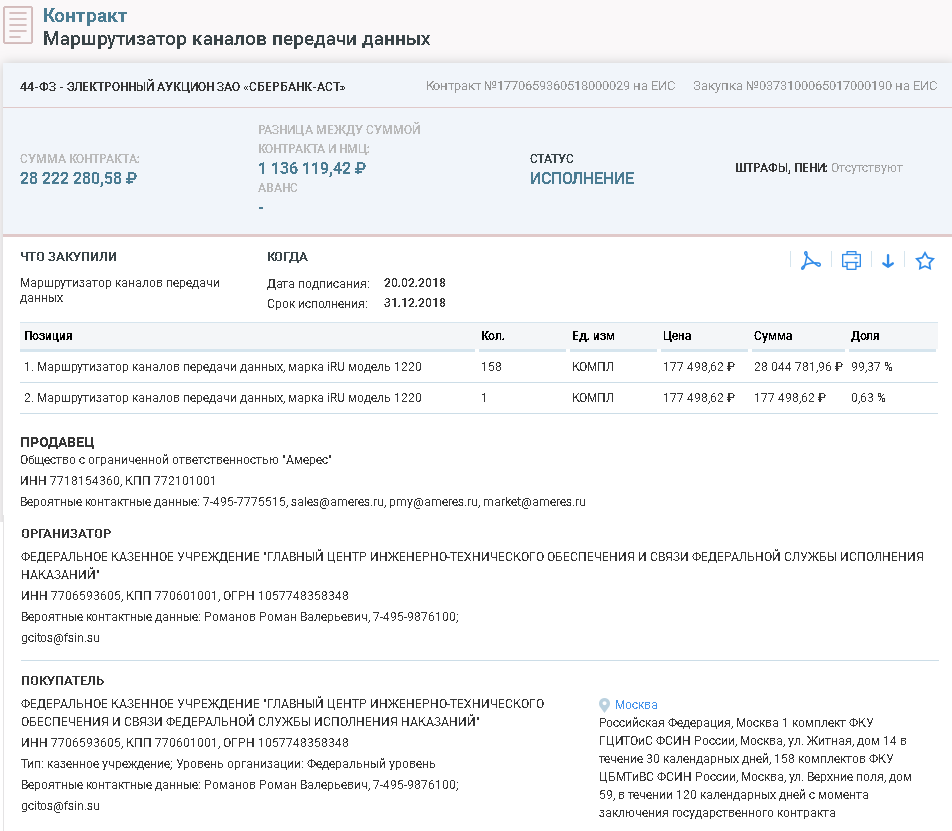Click seller name Общество 'Амерес'
952x831 pixels.
pyautogui.click(x=176, y=460)
